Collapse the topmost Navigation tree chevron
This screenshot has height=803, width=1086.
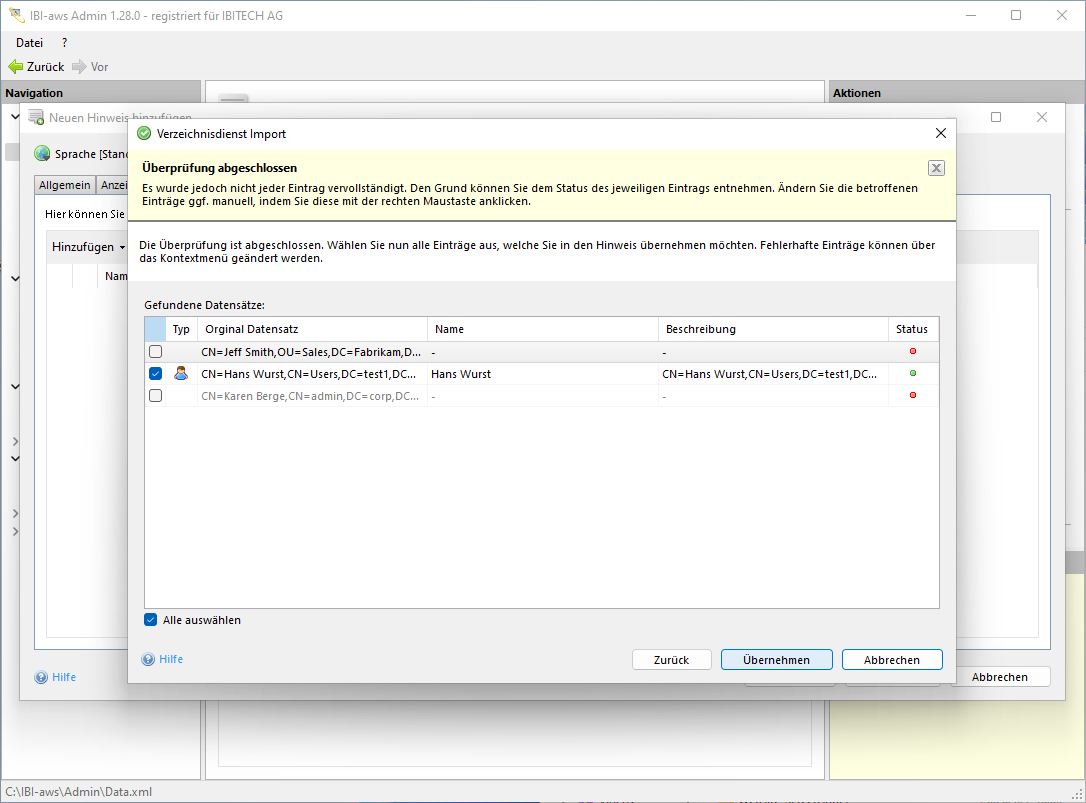click(x=15, y=117)
